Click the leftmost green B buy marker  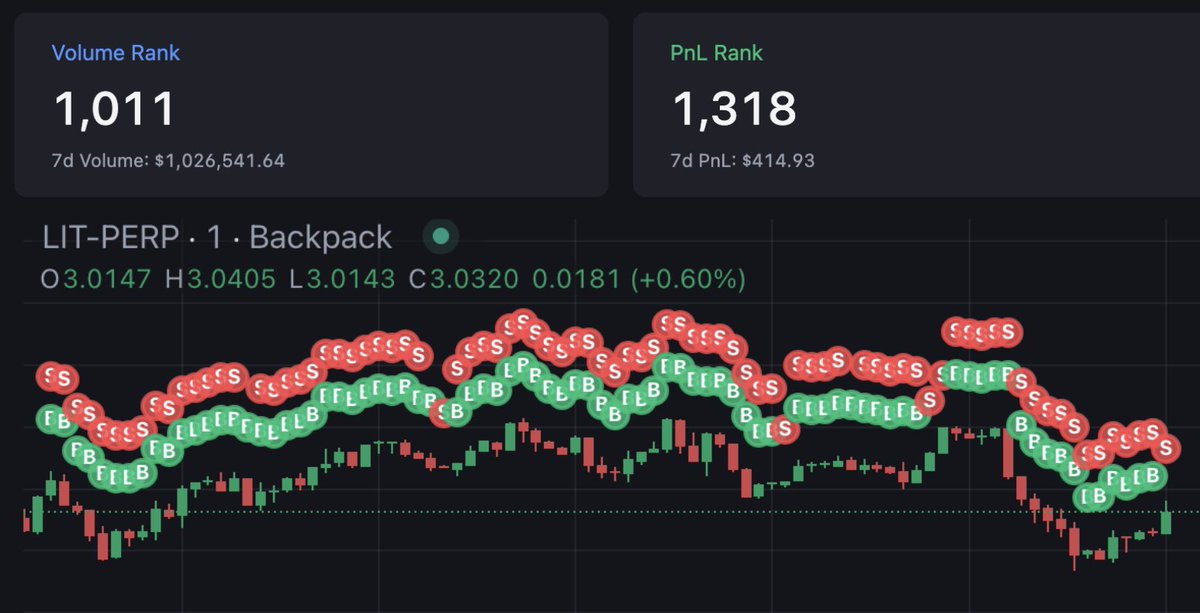coord(50,419)
